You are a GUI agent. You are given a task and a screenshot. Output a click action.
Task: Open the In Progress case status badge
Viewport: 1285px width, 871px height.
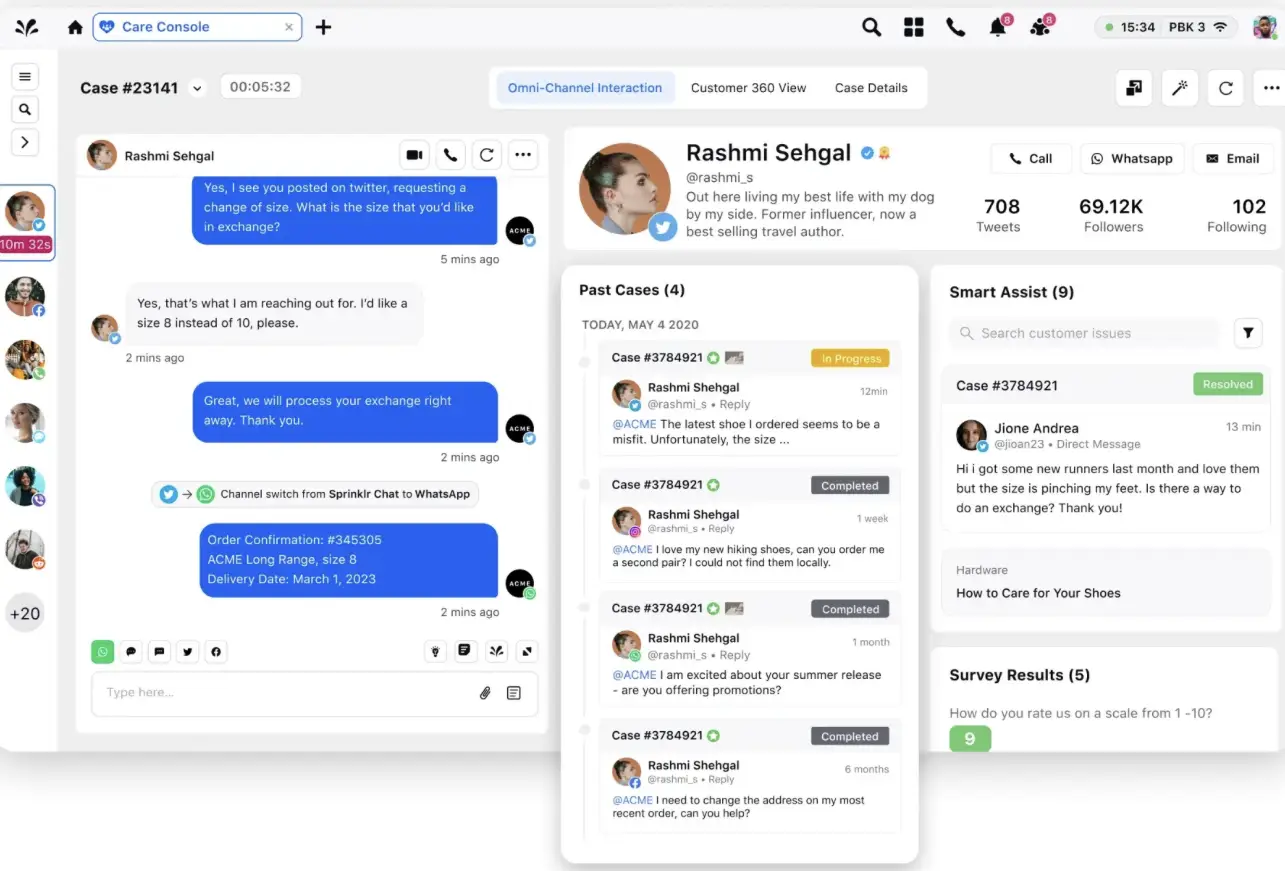point(850,358)
